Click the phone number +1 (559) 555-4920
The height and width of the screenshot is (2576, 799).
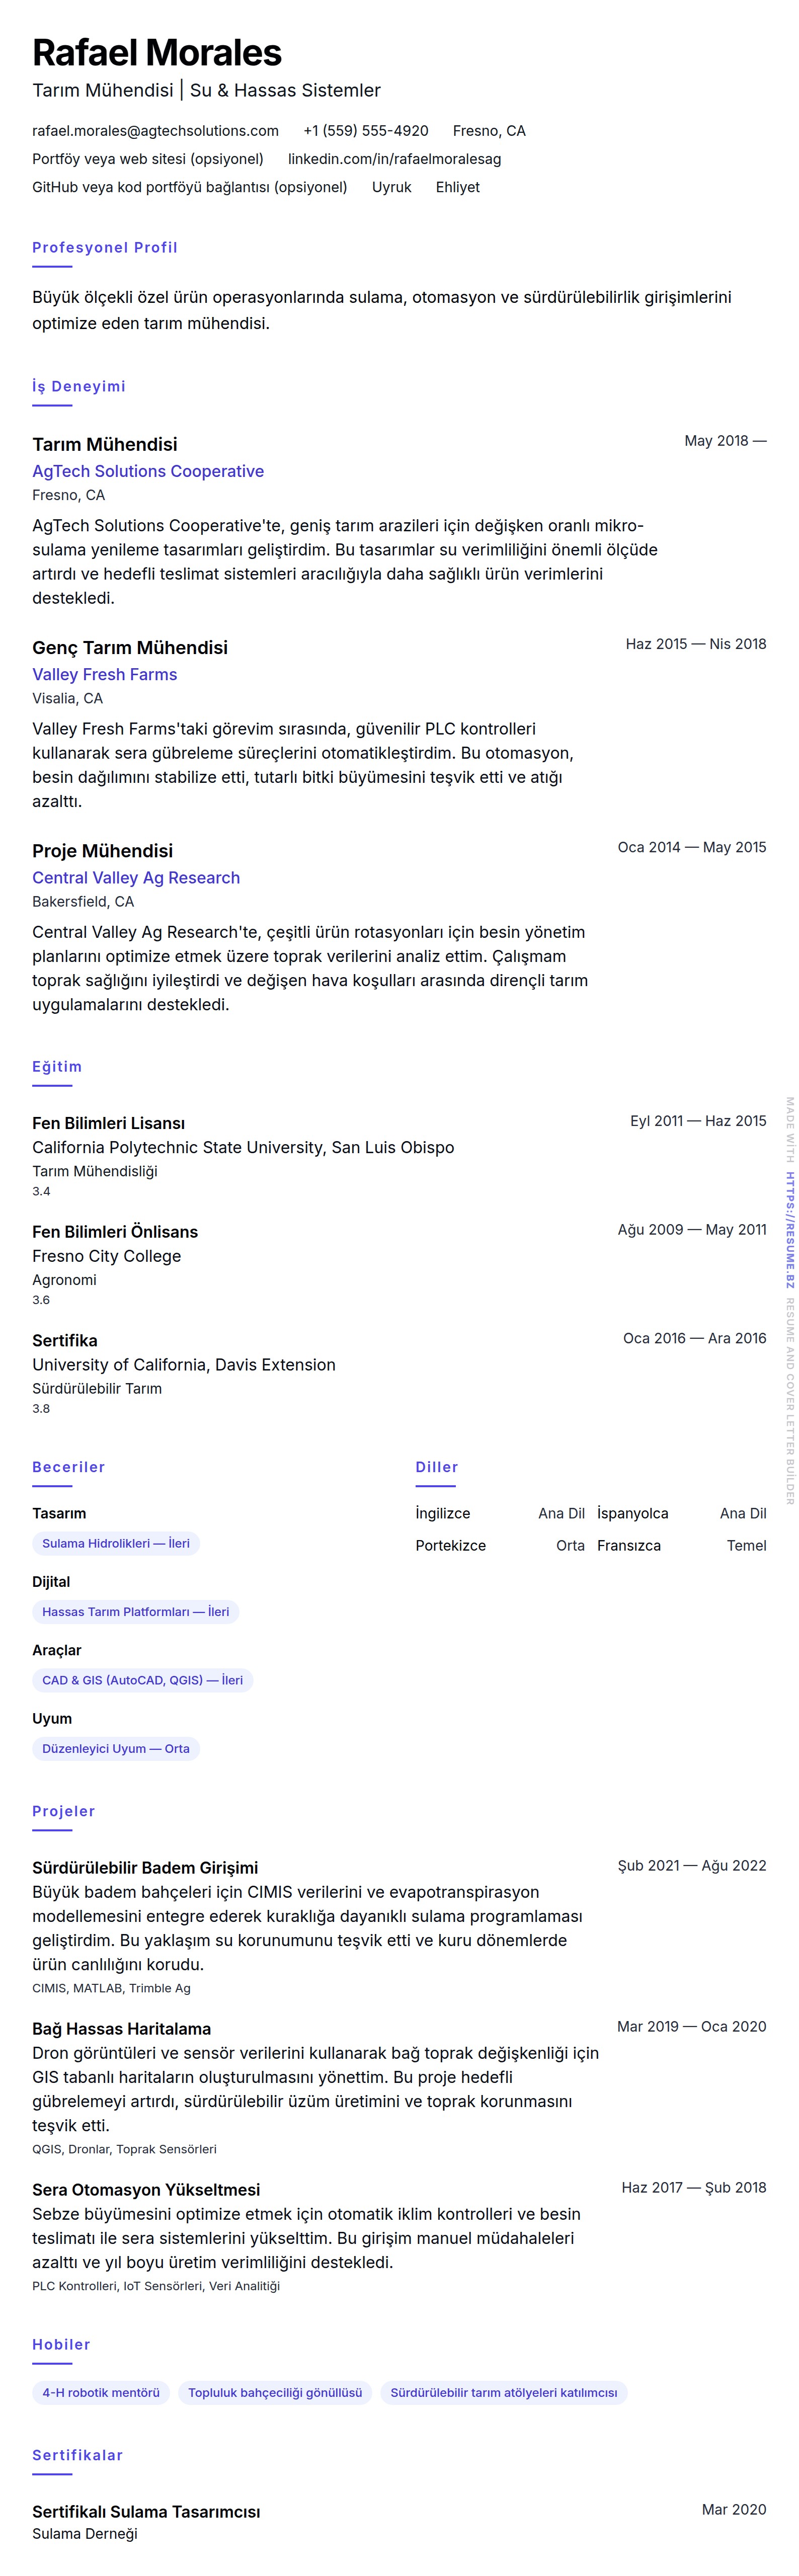click(x=365, y=131)
